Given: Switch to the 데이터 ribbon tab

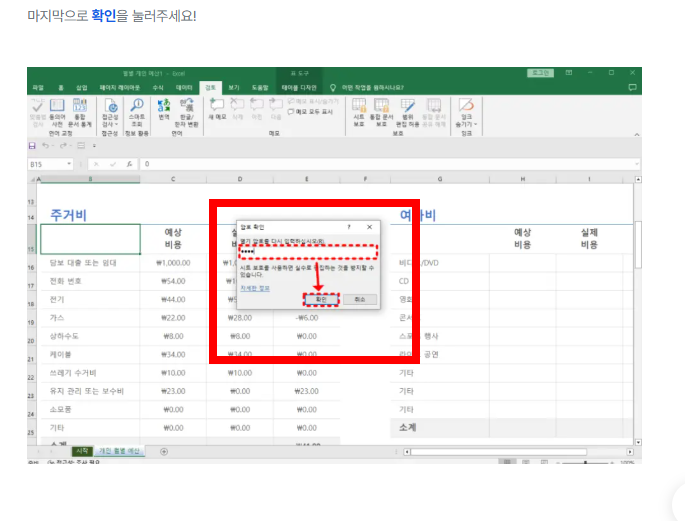Looking at the screenshot, I should (184, 88).
